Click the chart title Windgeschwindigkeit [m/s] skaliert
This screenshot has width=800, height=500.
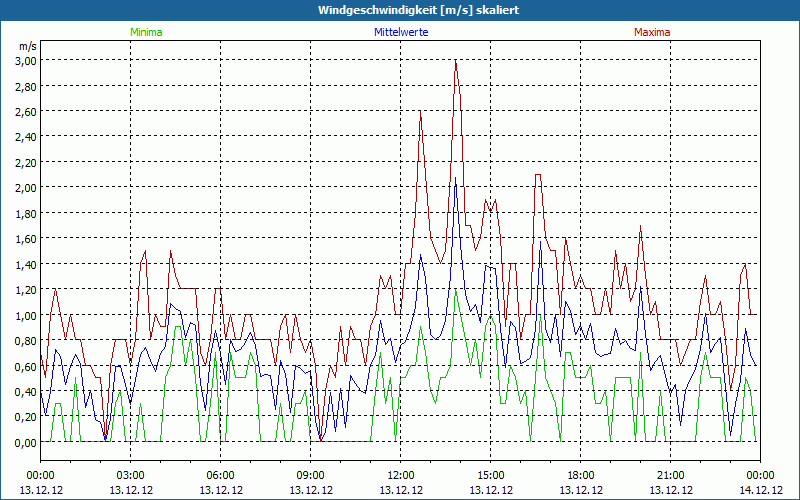coord(418,10)
